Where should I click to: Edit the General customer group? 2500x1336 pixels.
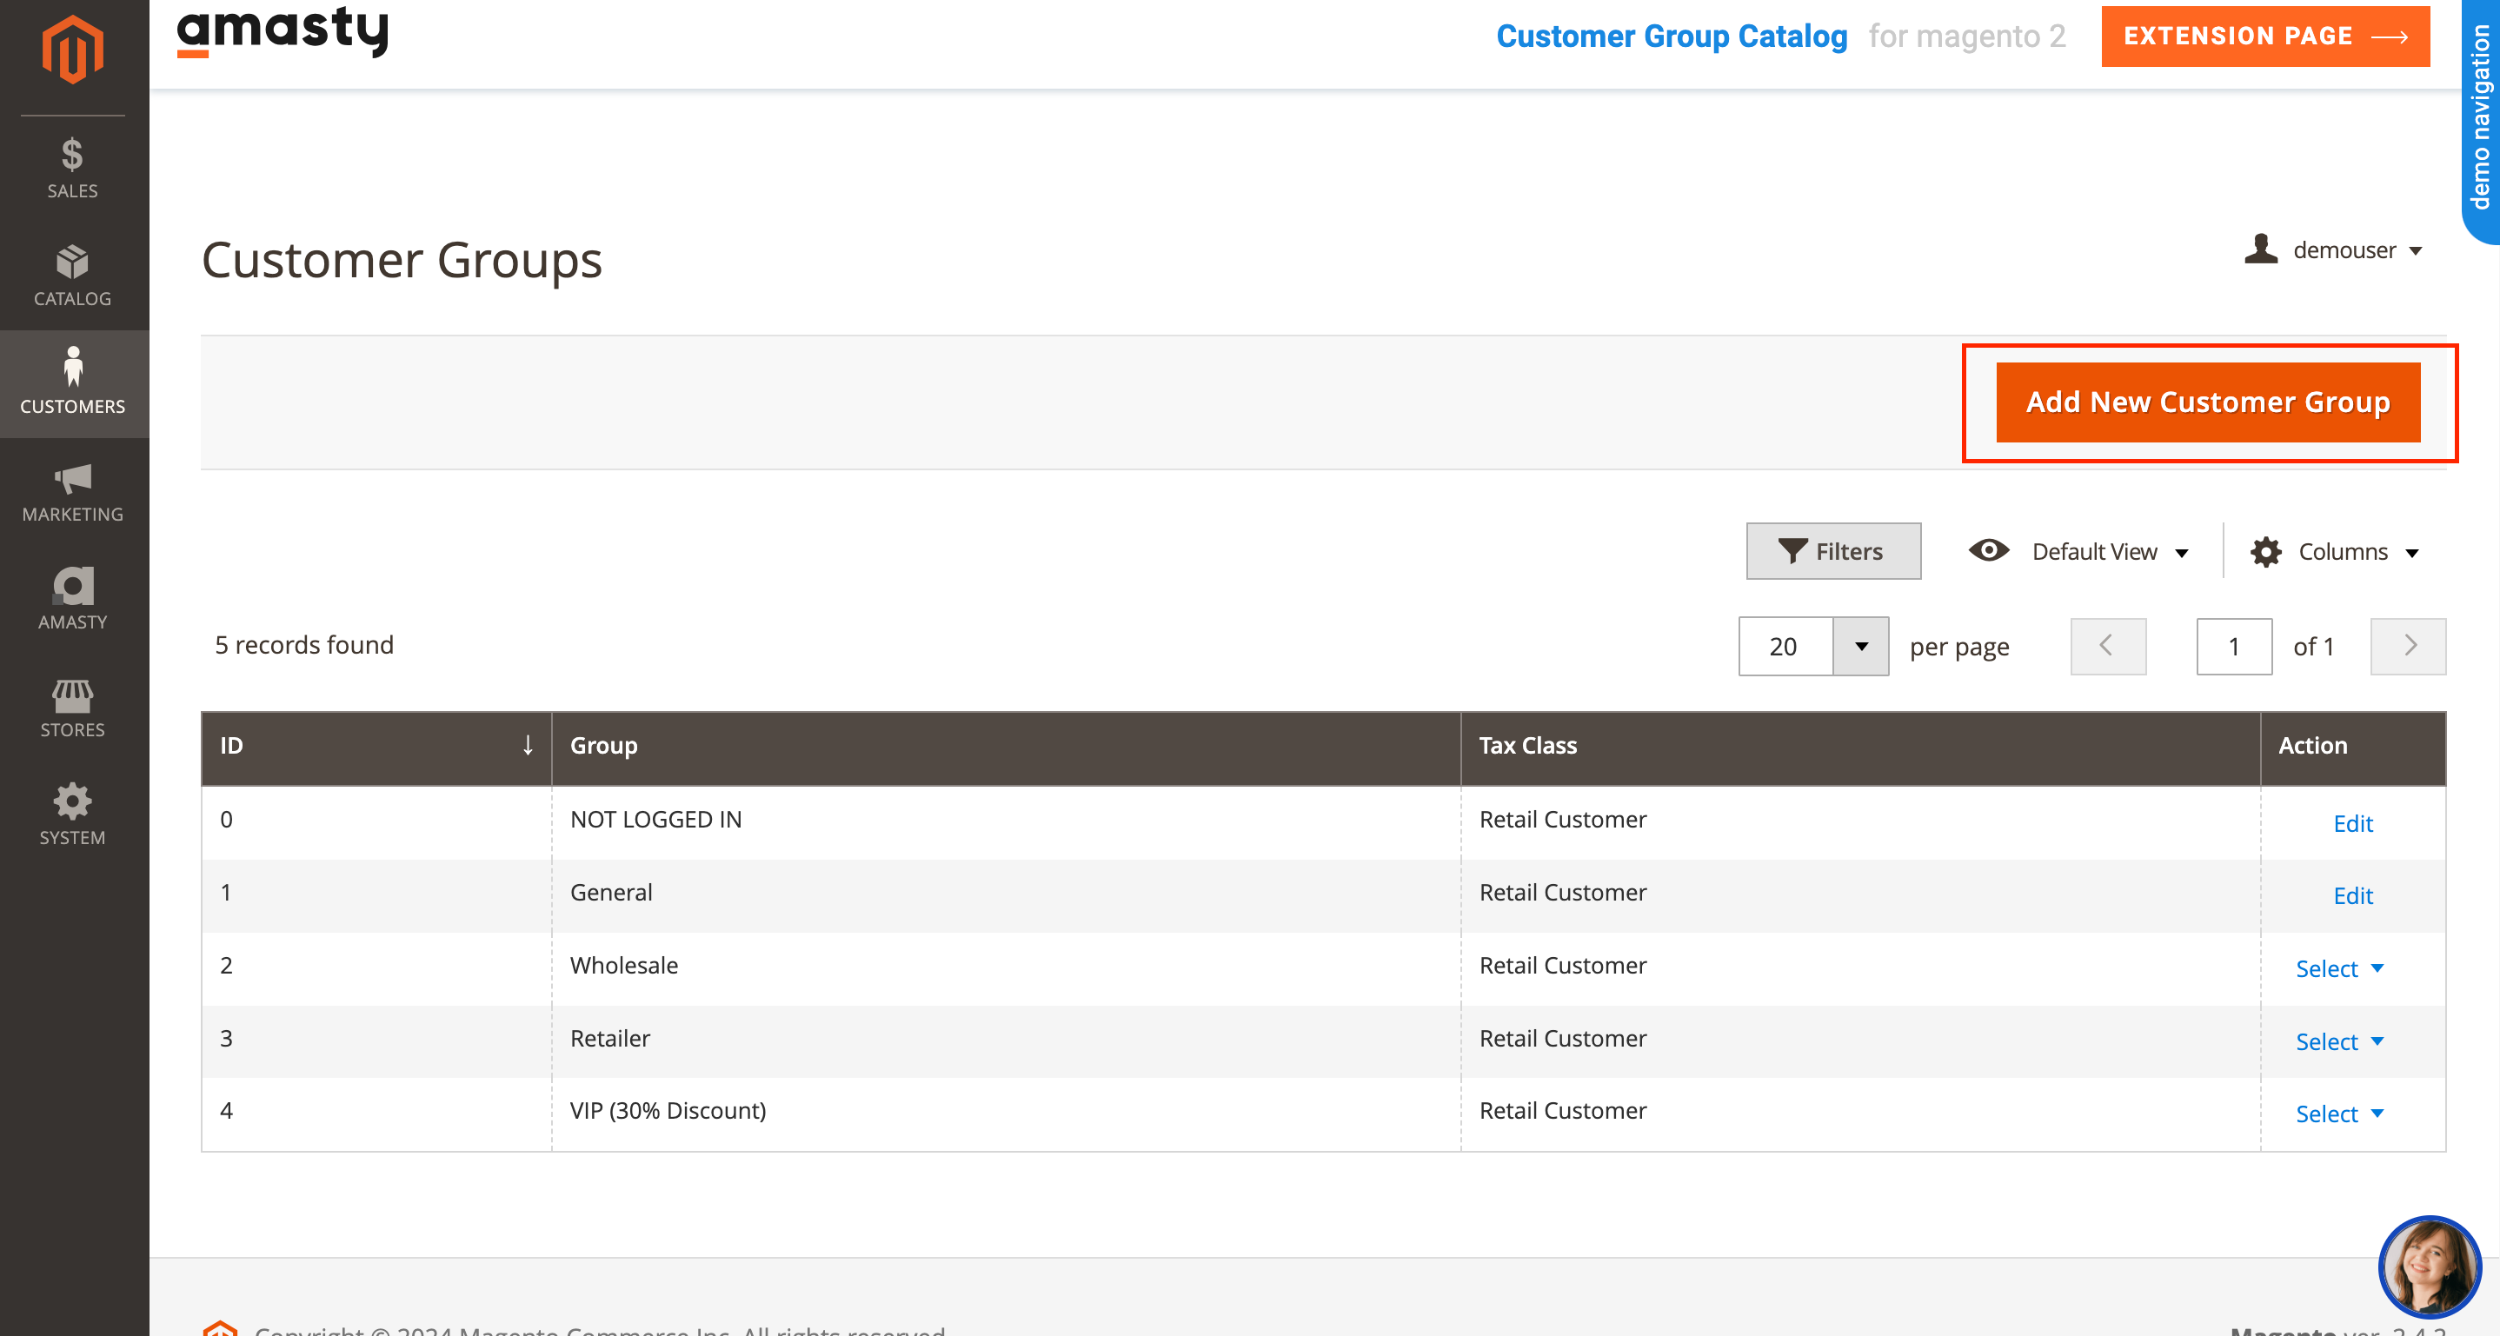point(2353,895)
